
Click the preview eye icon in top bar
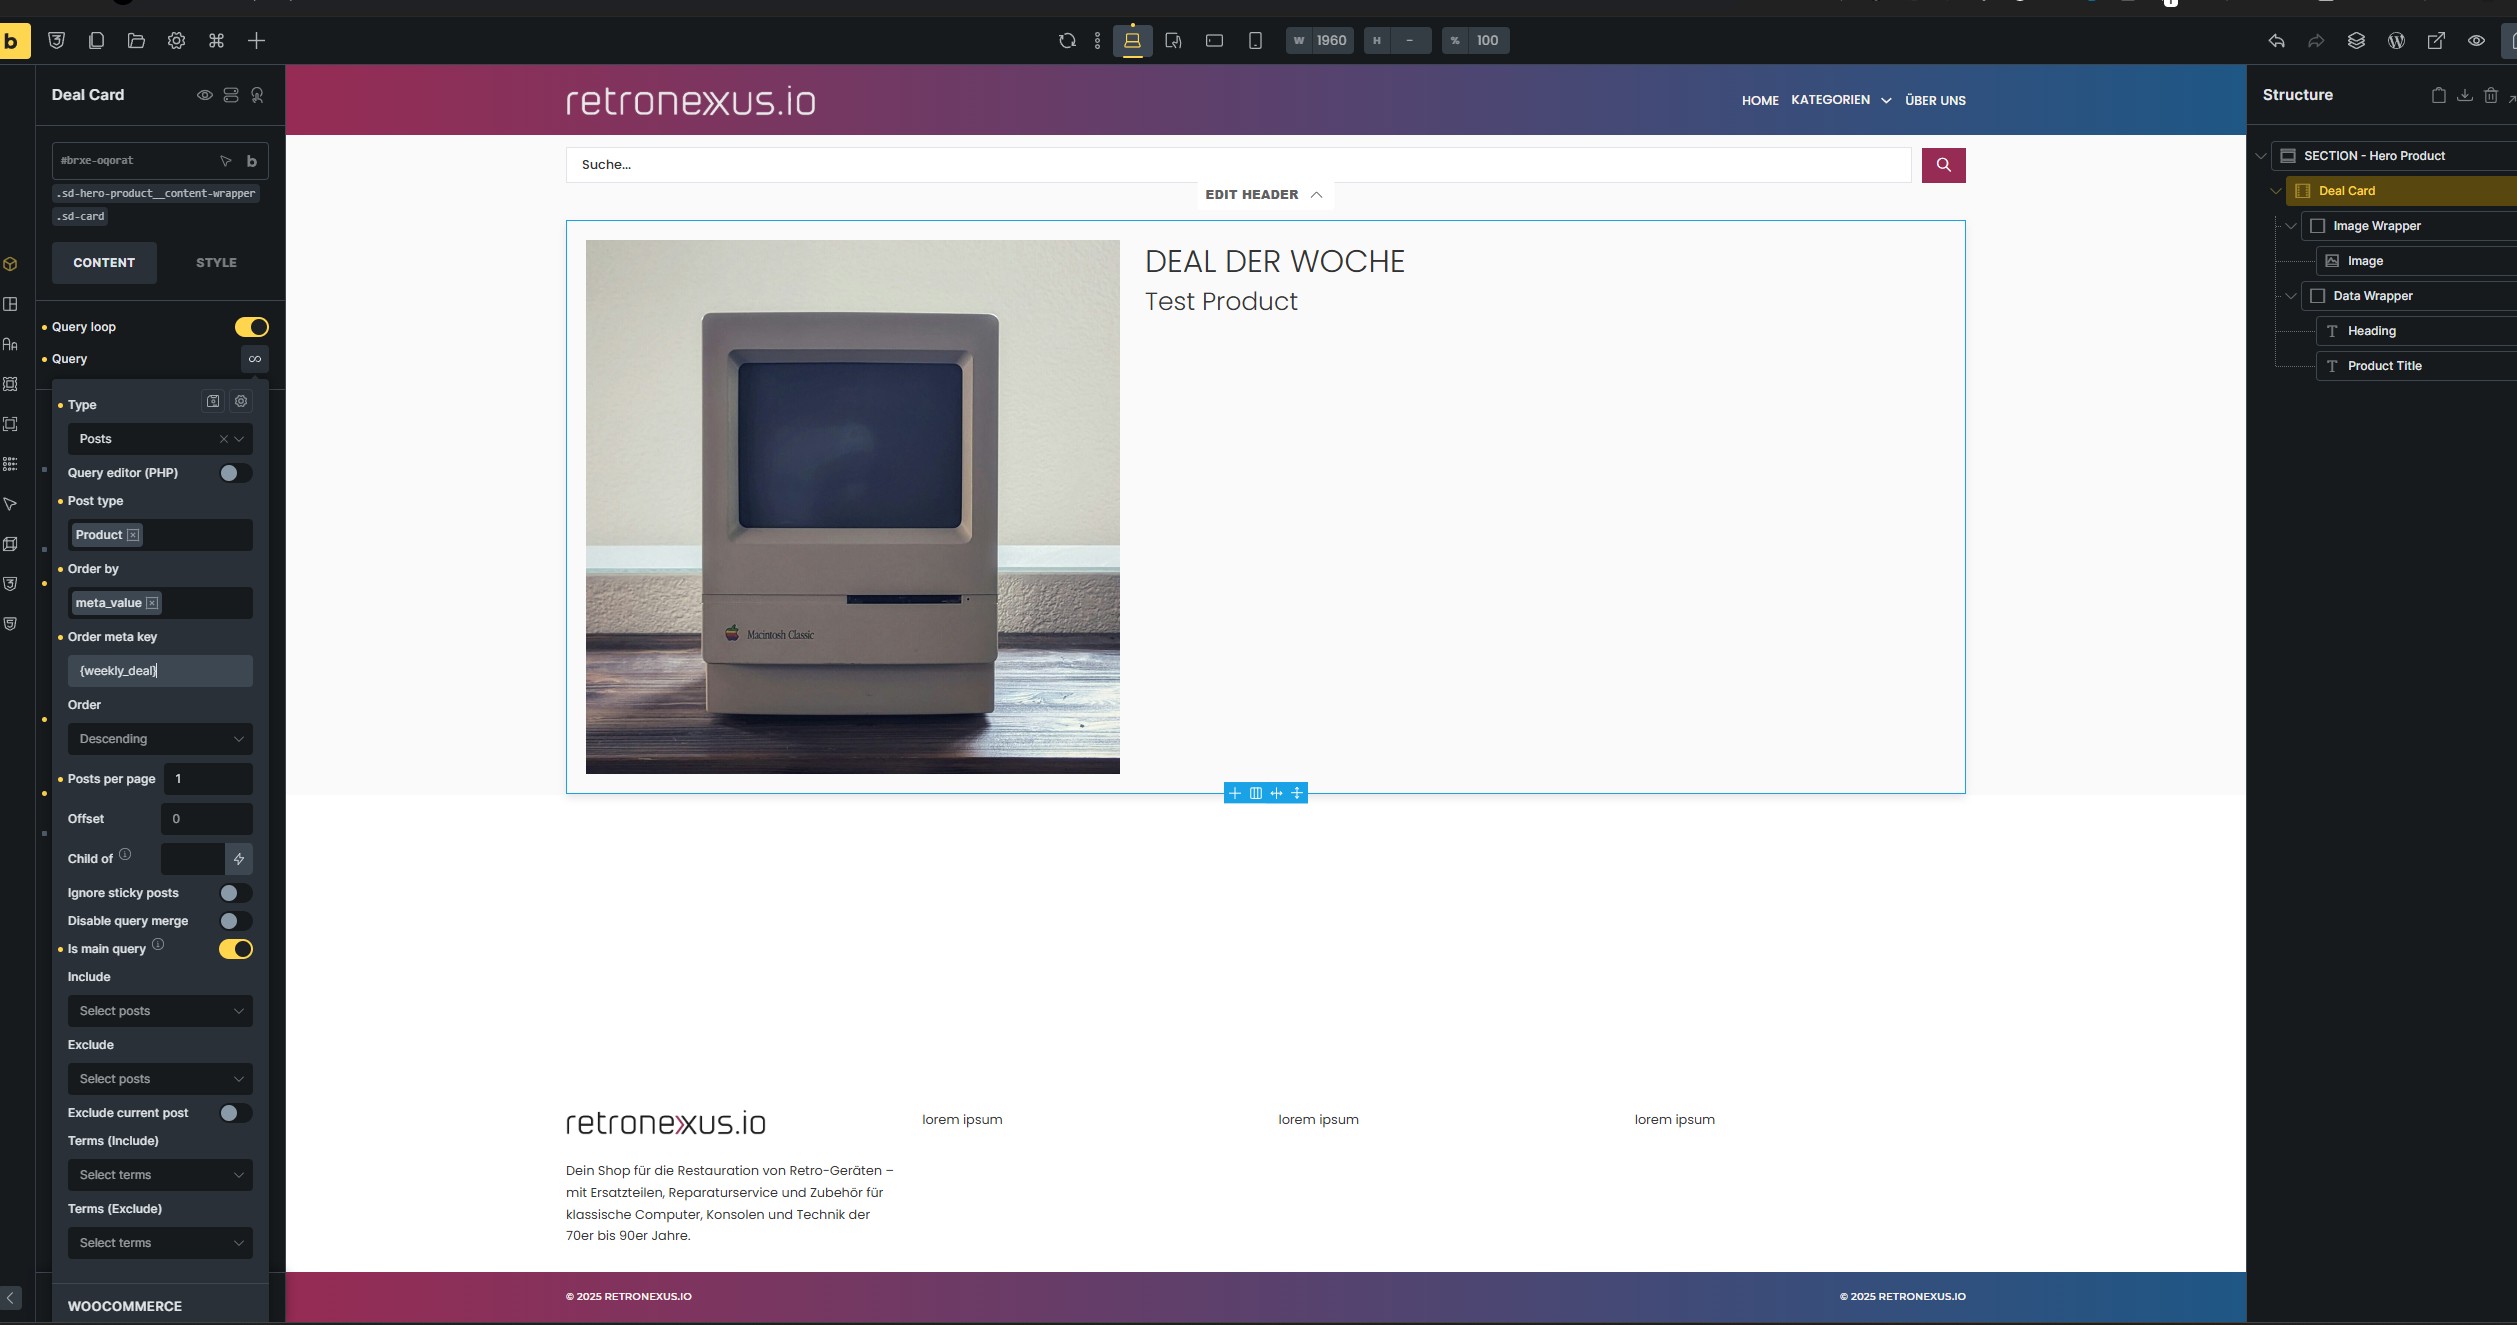coord(2476,41)
